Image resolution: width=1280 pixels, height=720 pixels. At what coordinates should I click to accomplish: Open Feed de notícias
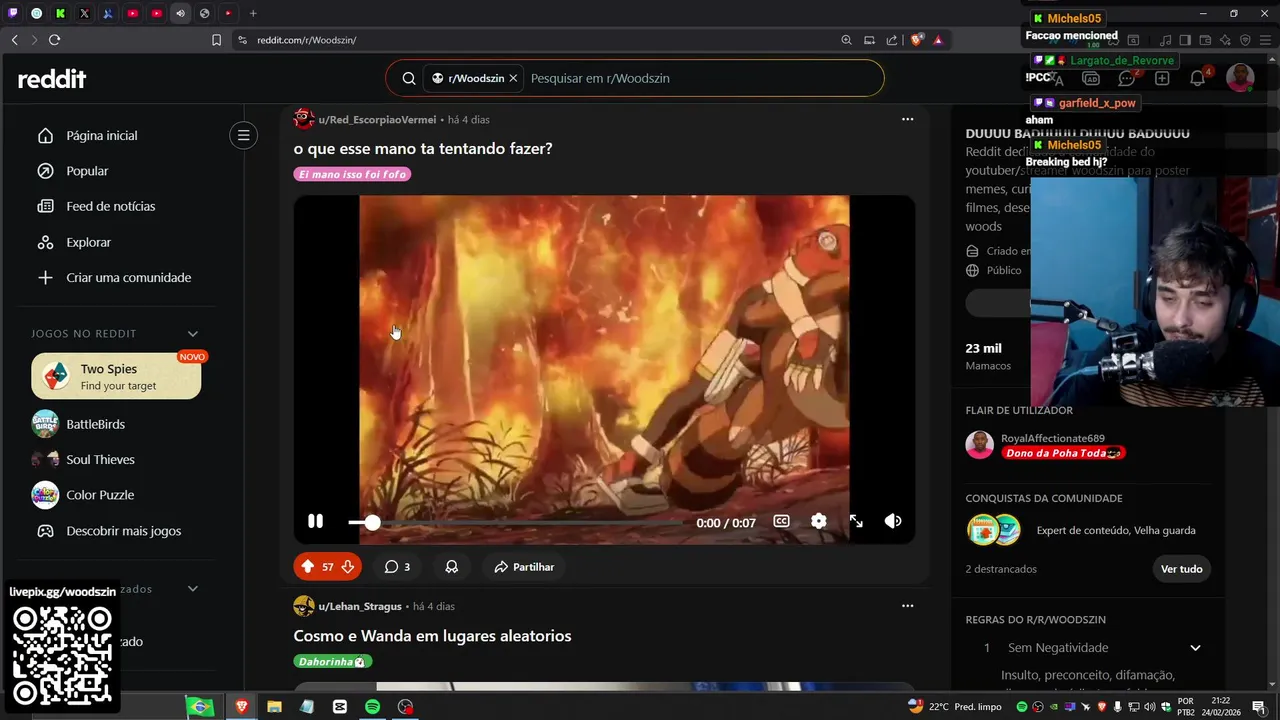click(110, 206)
